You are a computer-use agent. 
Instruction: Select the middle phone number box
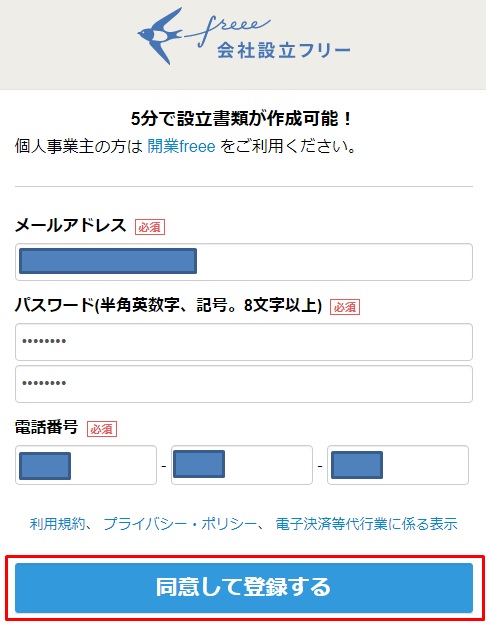(x=242, y=465)
